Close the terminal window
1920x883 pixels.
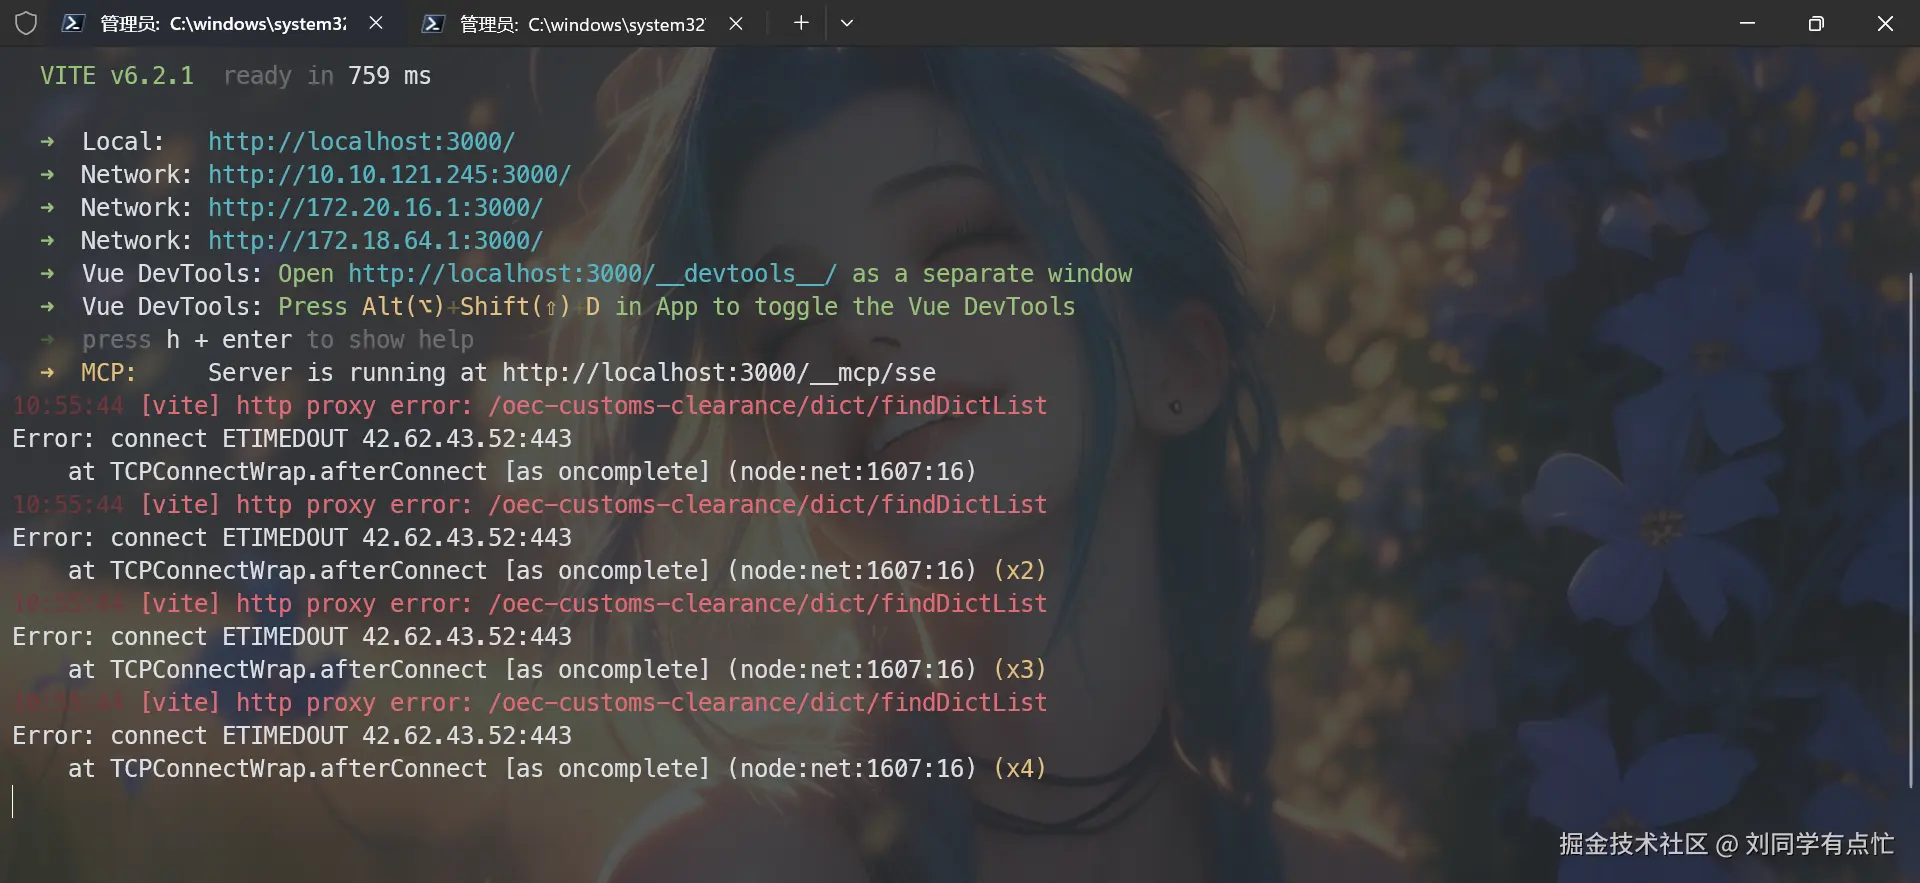tap(1885, 23)
